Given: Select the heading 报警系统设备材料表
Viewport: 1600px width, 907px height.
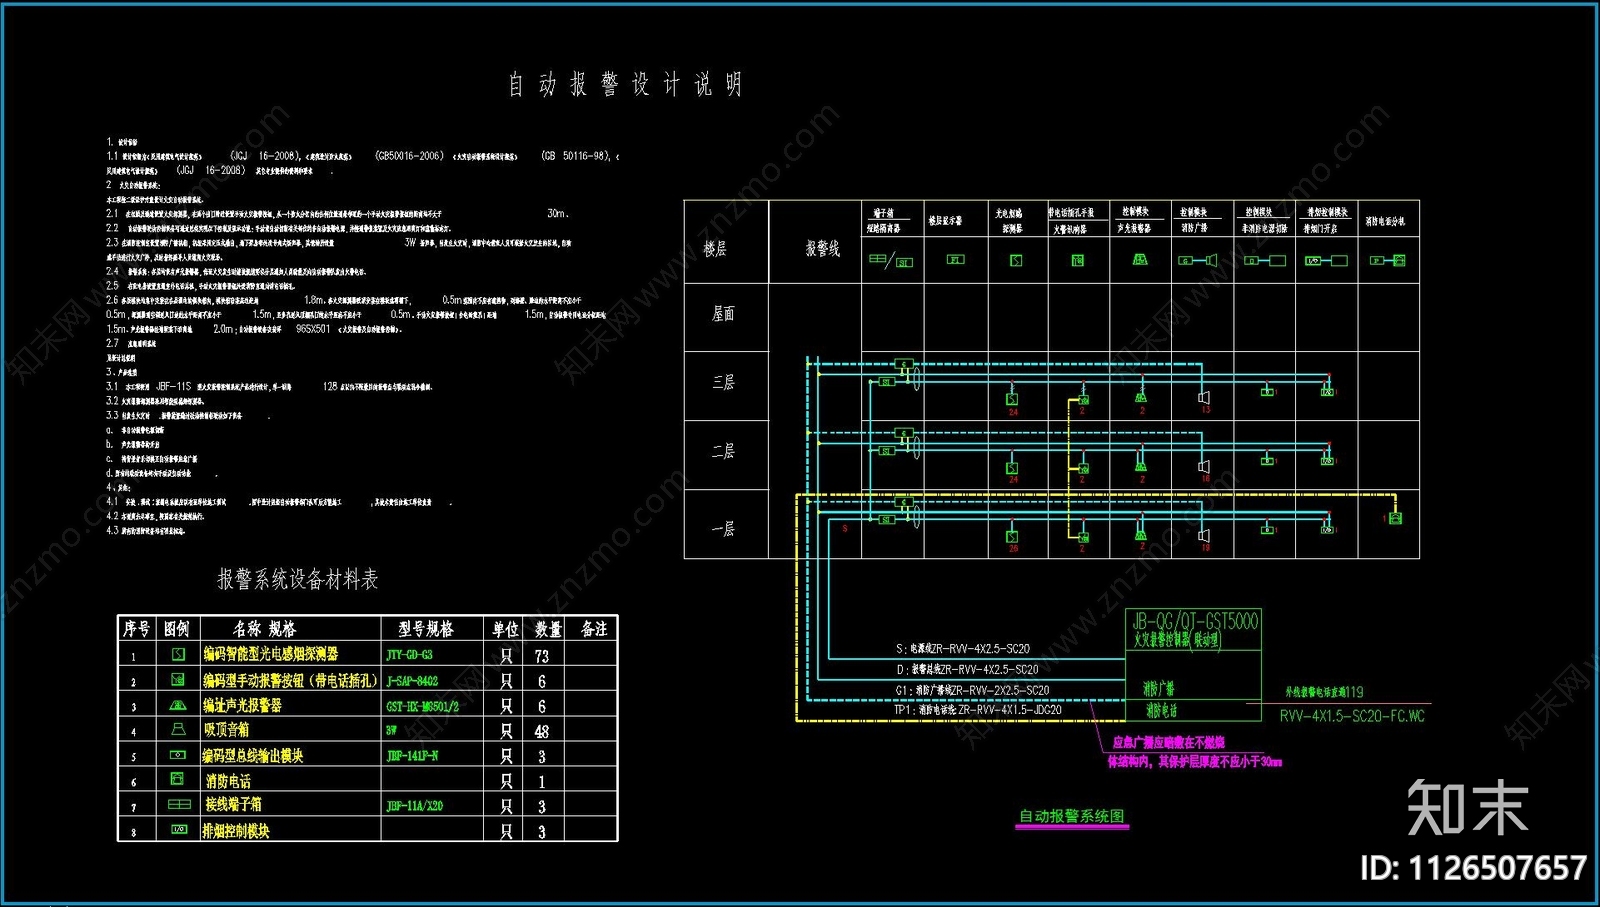Looking at the screenshot, I should pos(298,579).
